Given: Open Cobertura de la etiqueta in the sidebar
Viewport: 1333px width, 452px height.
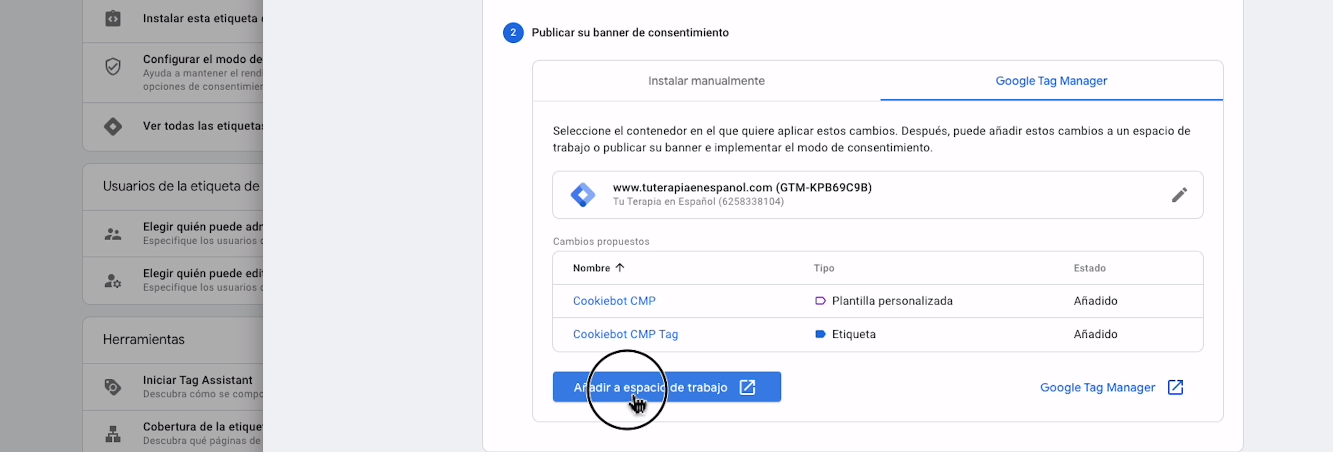Looking at the screenshot, I should pyautogui.click(x=173, y=433).
